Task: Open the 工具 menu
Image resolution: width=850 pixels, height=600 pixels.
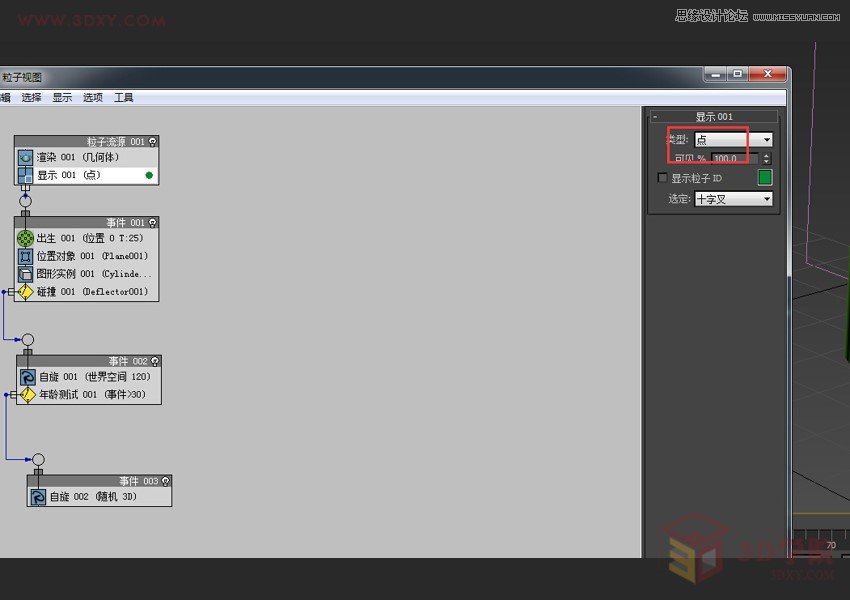Action: click(x=123, y=97)
